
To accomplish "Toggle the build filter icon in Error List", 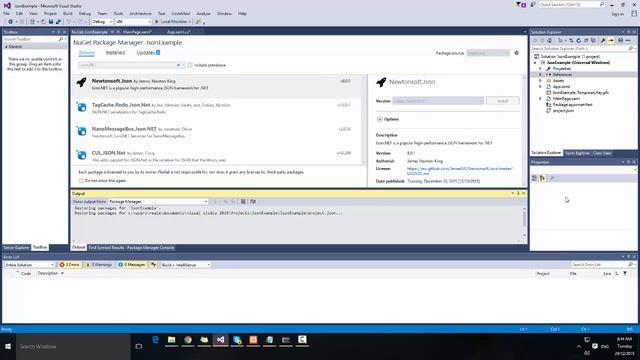I will pyautogui.click(x=153, y=265).
